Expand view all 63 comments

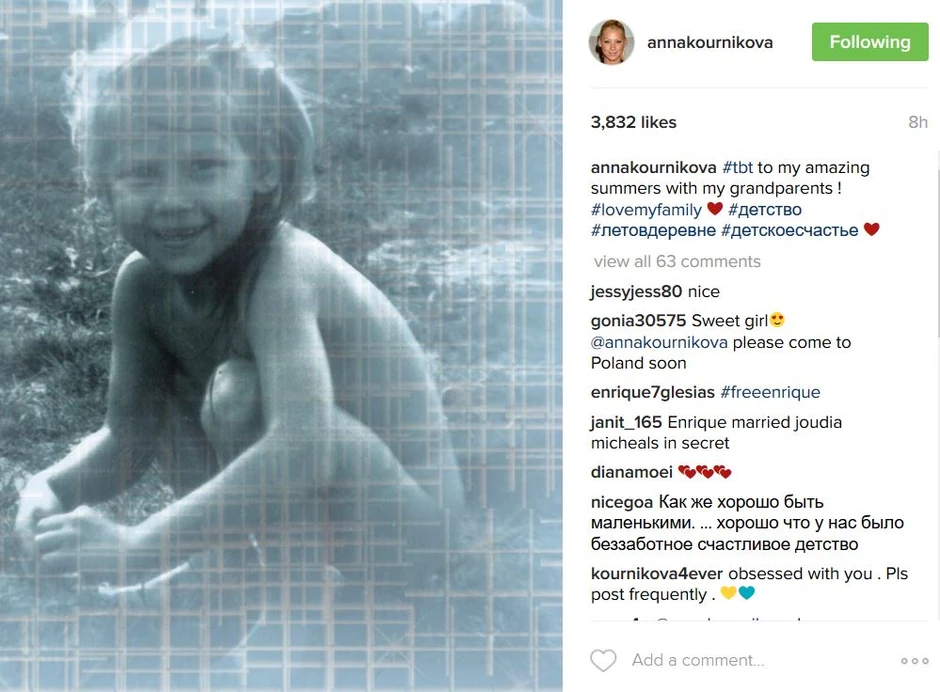tap(677, 261)
